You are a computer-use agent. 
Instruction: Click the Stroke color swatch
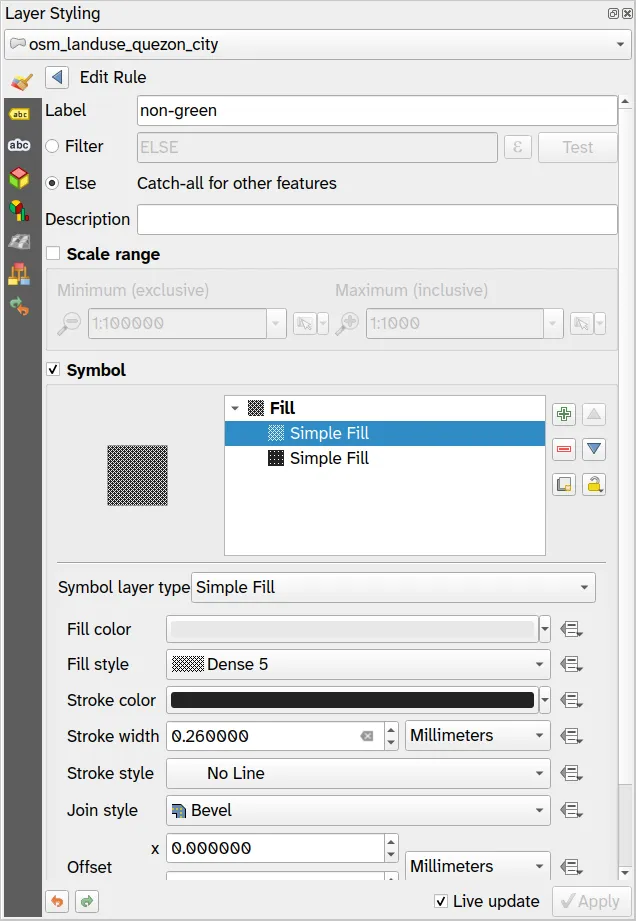352,700
